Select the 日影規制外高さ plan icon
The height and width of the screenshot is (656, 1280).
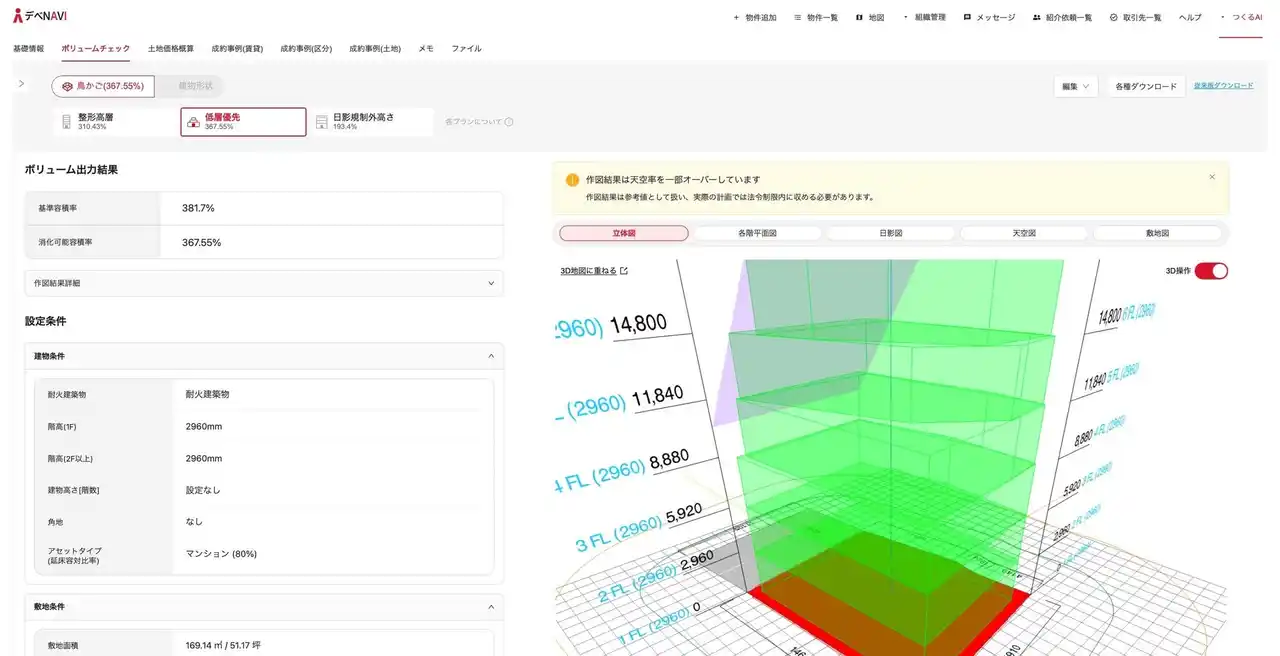tap(322, 121)
